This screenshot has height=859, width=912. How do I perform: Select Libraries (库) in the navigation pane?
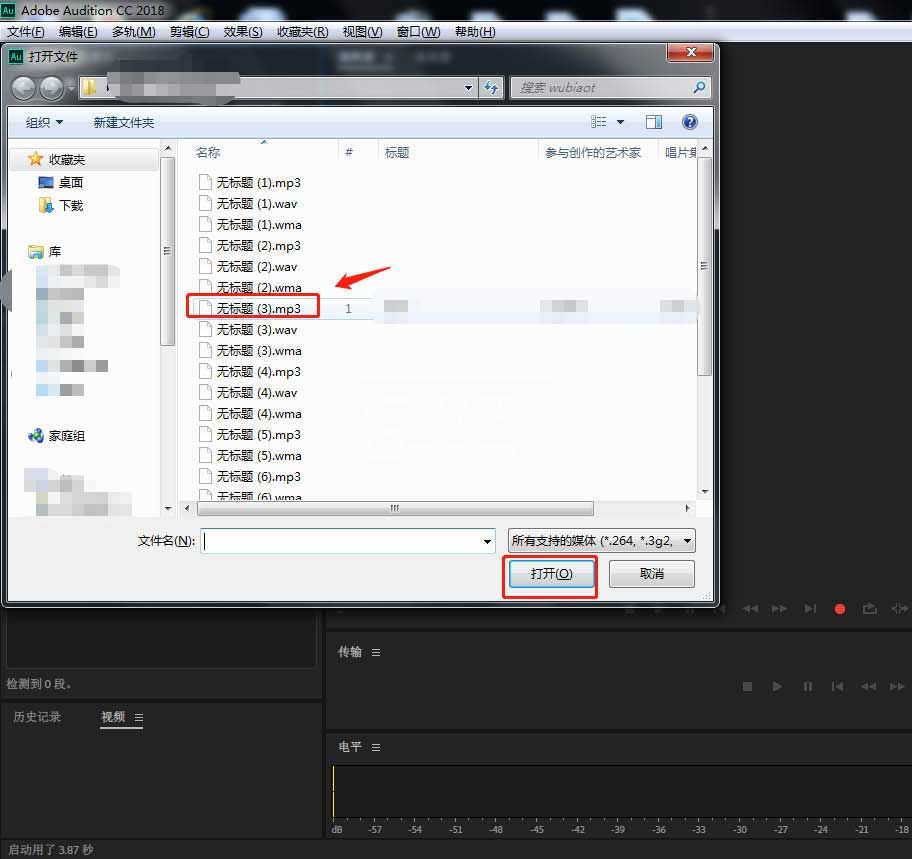pyautogui.click(x=45, y=252)
